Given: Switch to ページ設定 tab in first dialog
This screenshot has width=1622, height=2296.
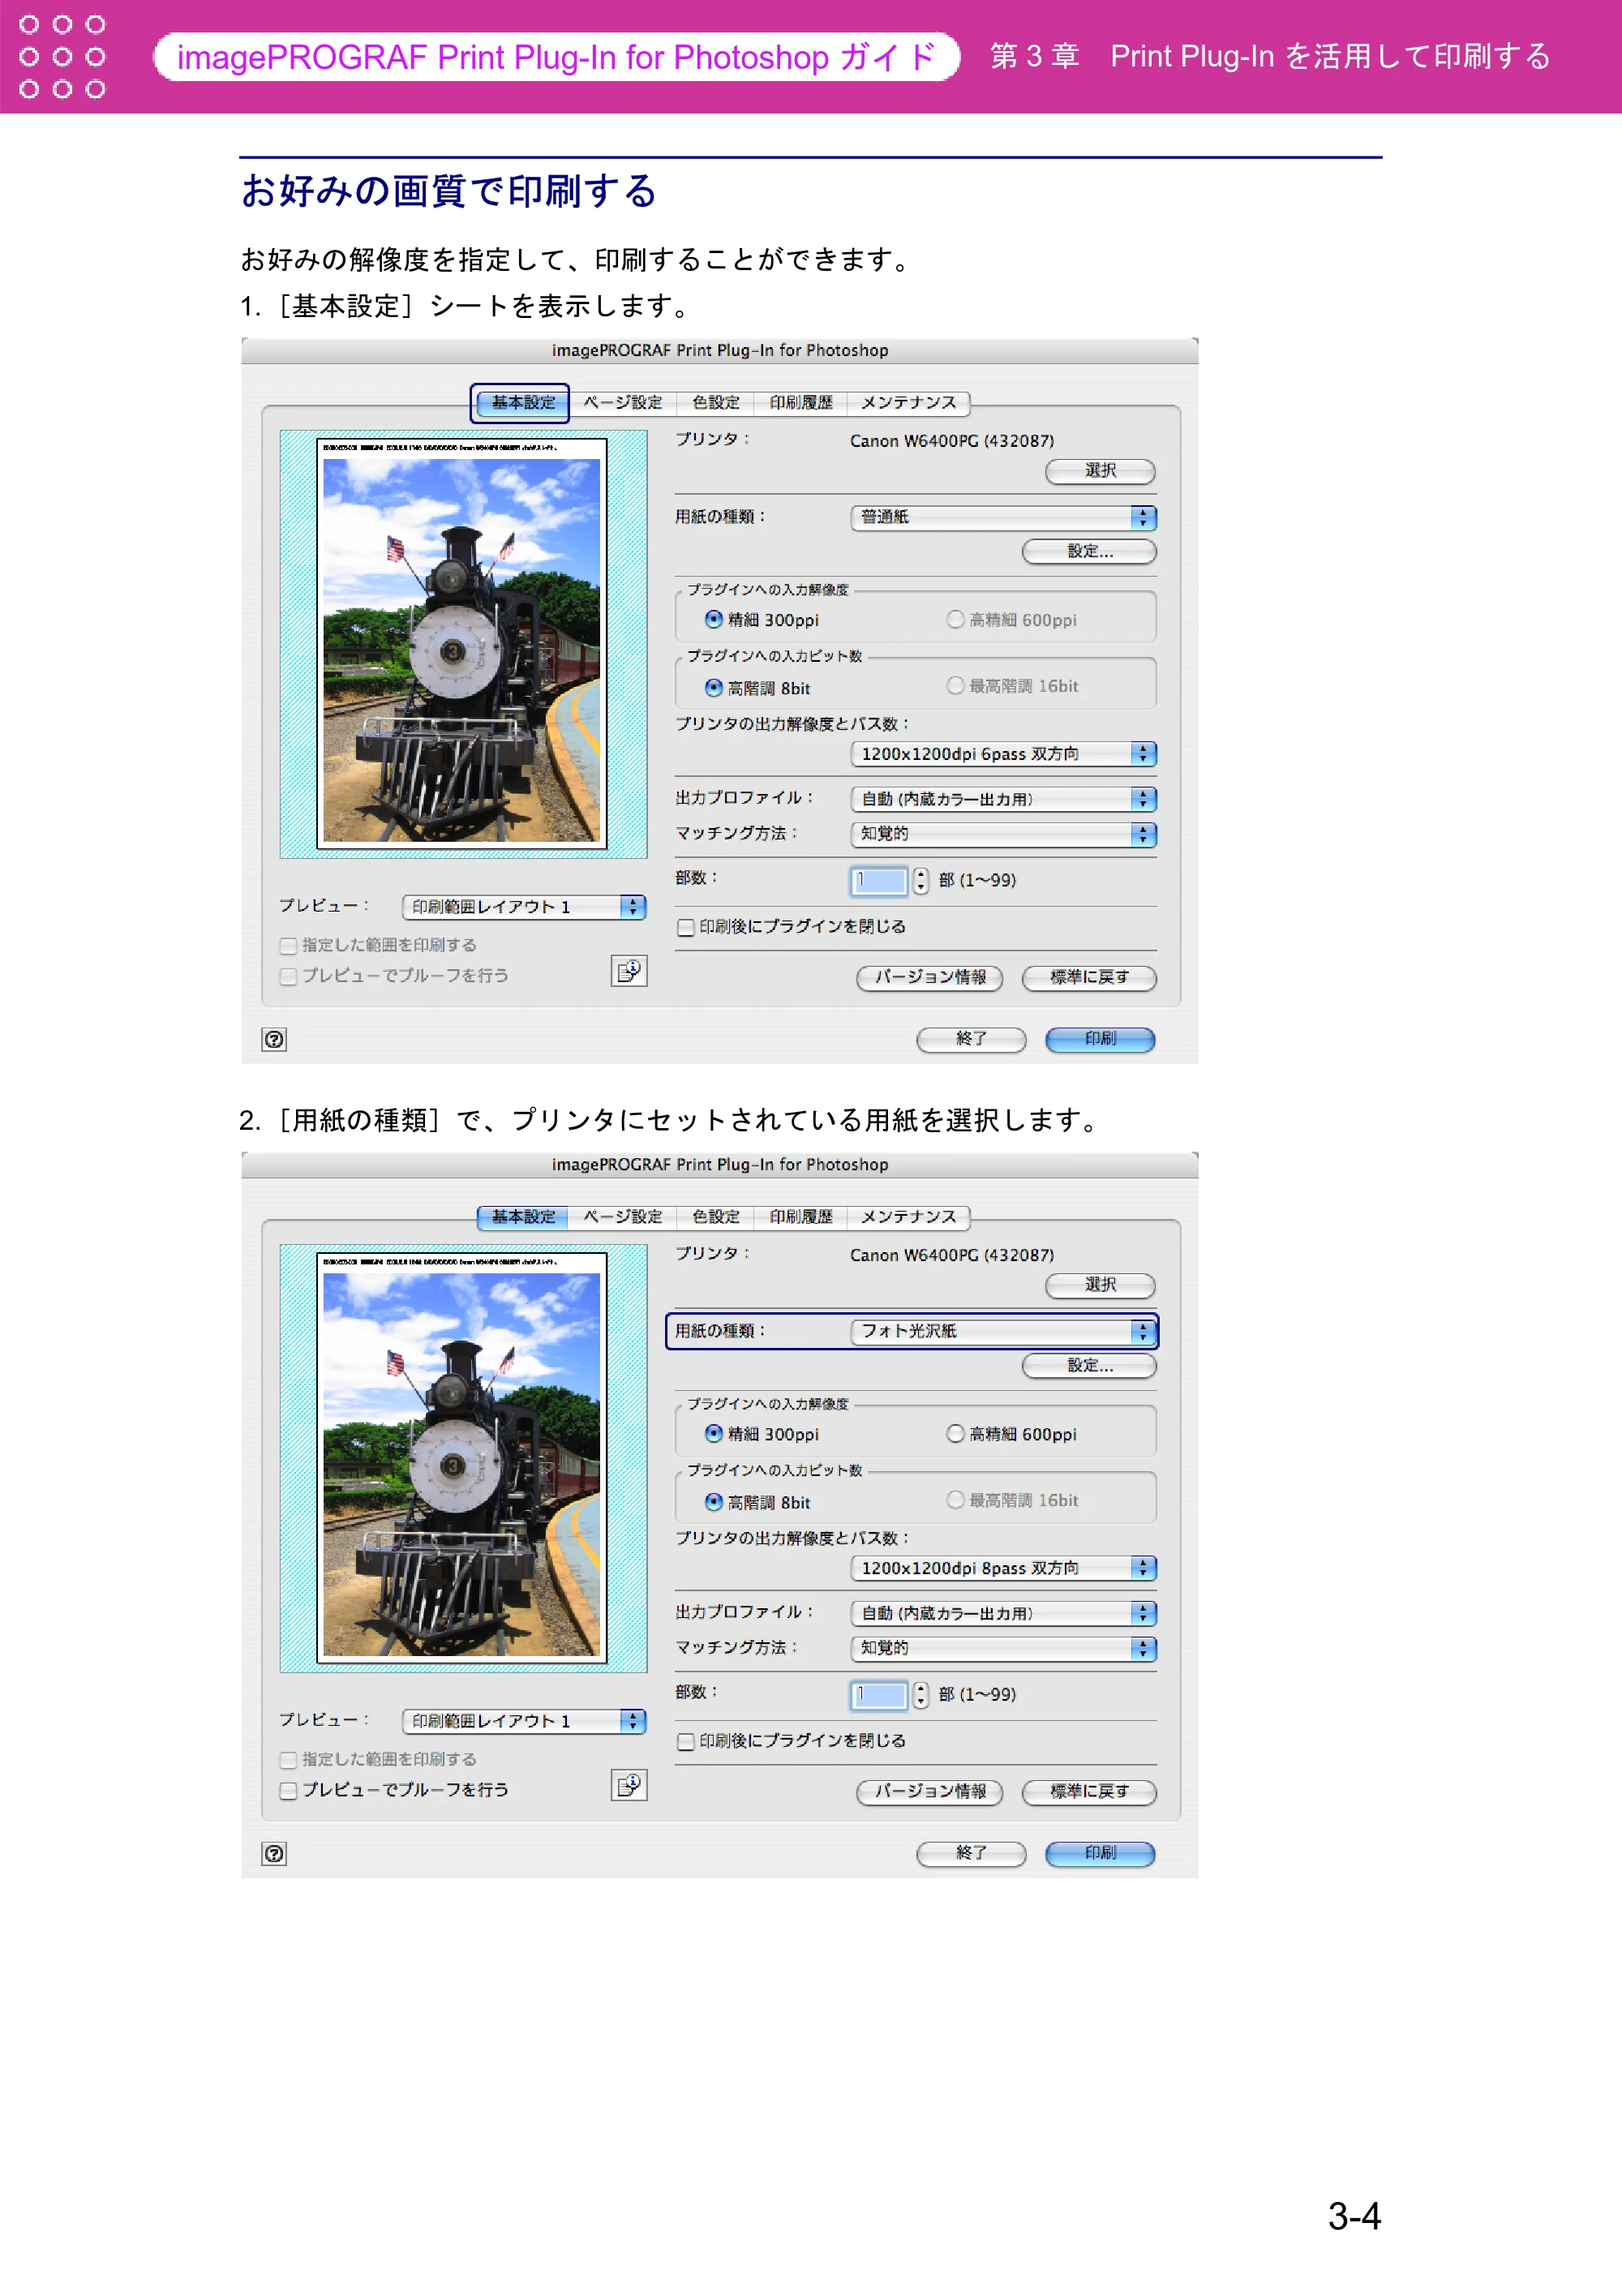Looking at the screenshot, I should [x=622, y=403].
